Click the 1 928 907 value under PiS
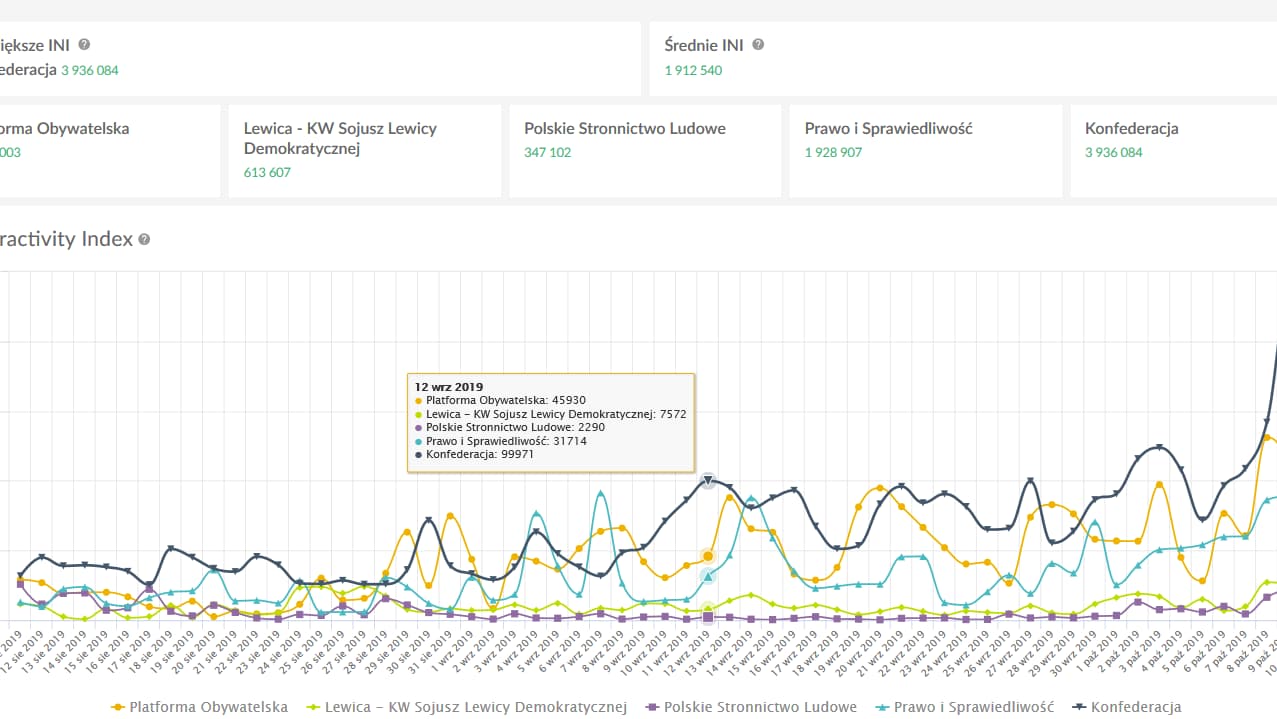 [x=834, y=153]
